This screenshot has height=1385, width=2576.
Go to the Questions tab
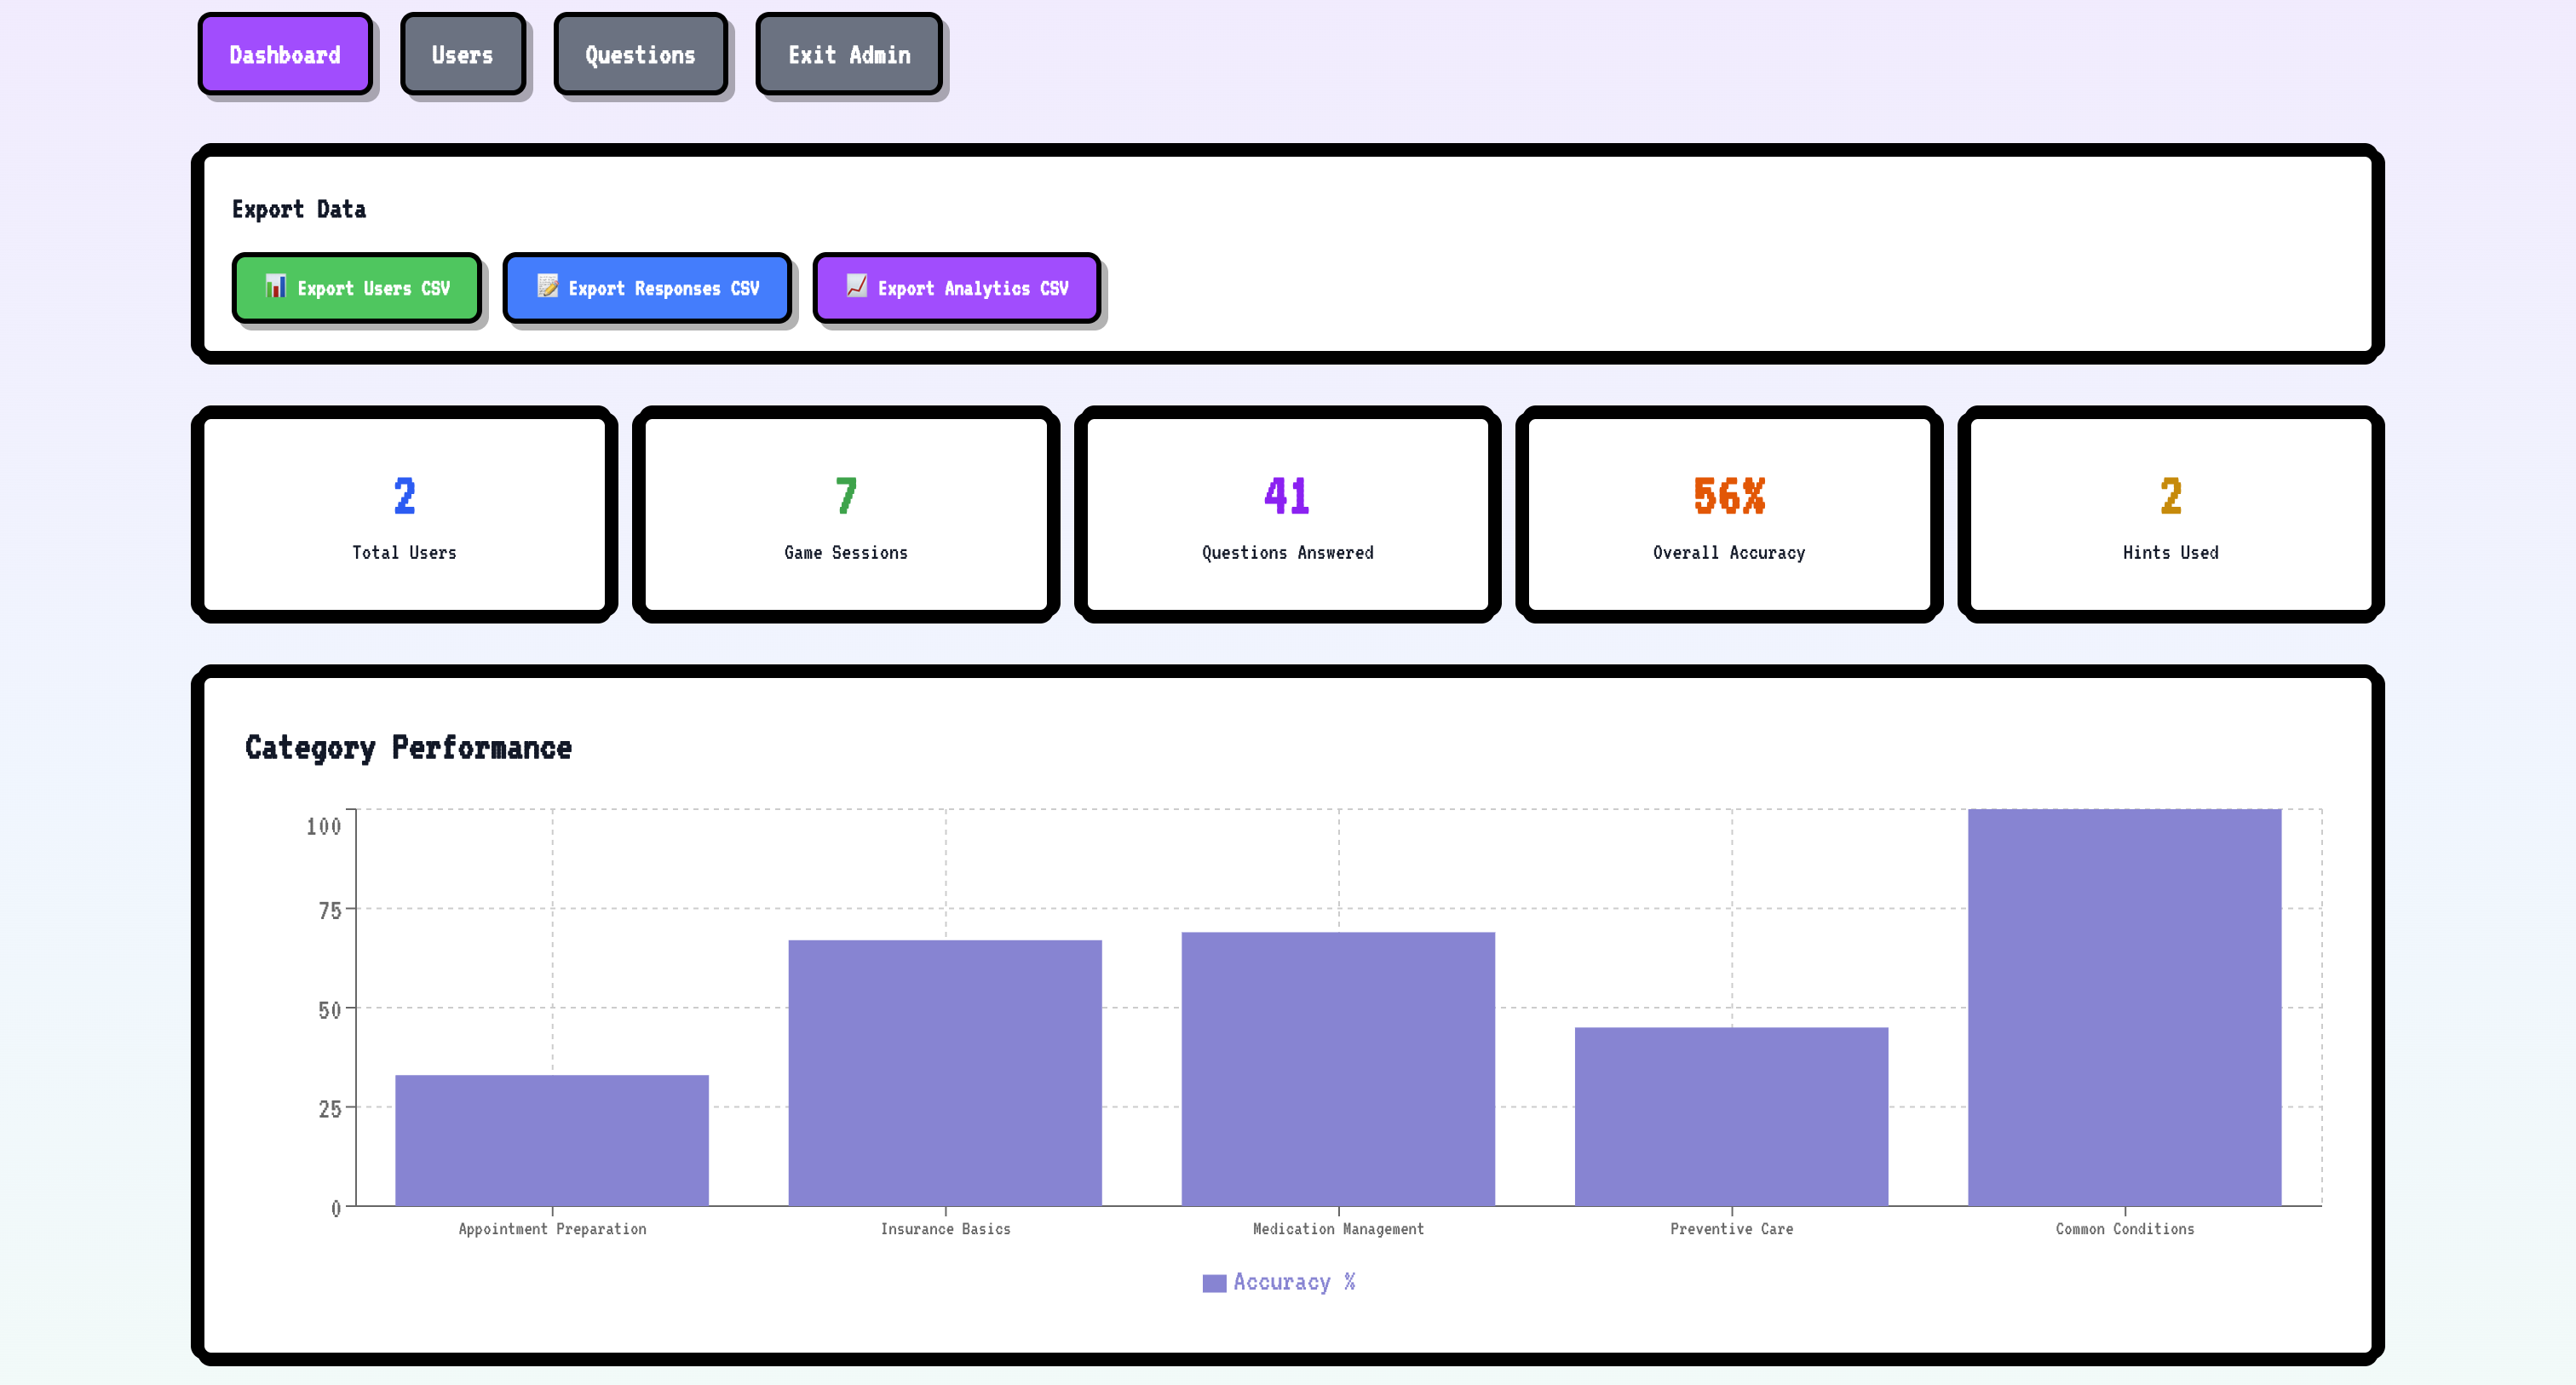[640, 55]
